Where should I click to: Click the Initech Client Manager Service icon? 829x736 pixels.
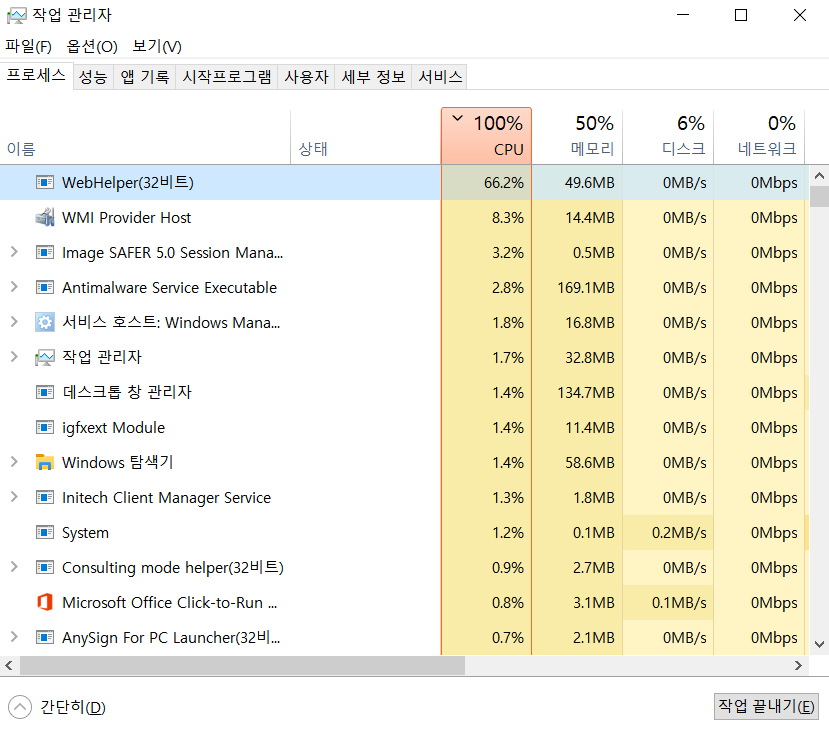(x=45, y=497)
